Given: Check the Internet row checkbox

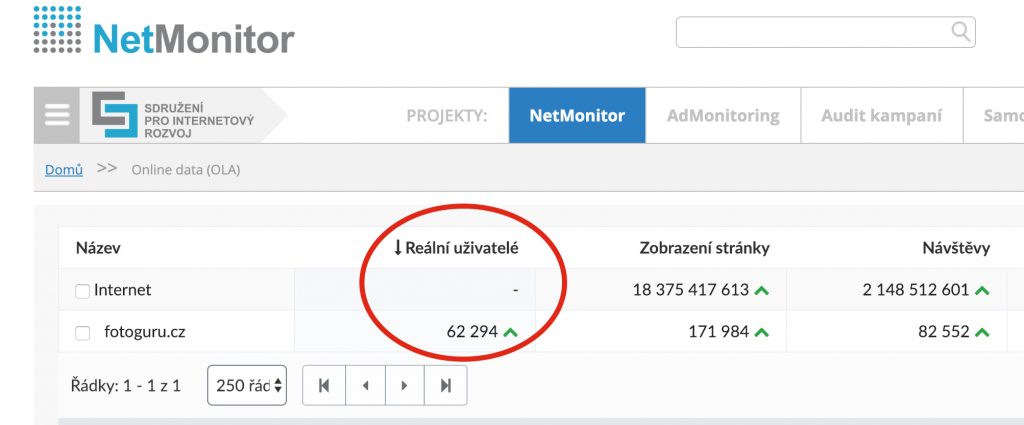Looking at the screenshot, I should pyautogui.click(x=83, y=291).
